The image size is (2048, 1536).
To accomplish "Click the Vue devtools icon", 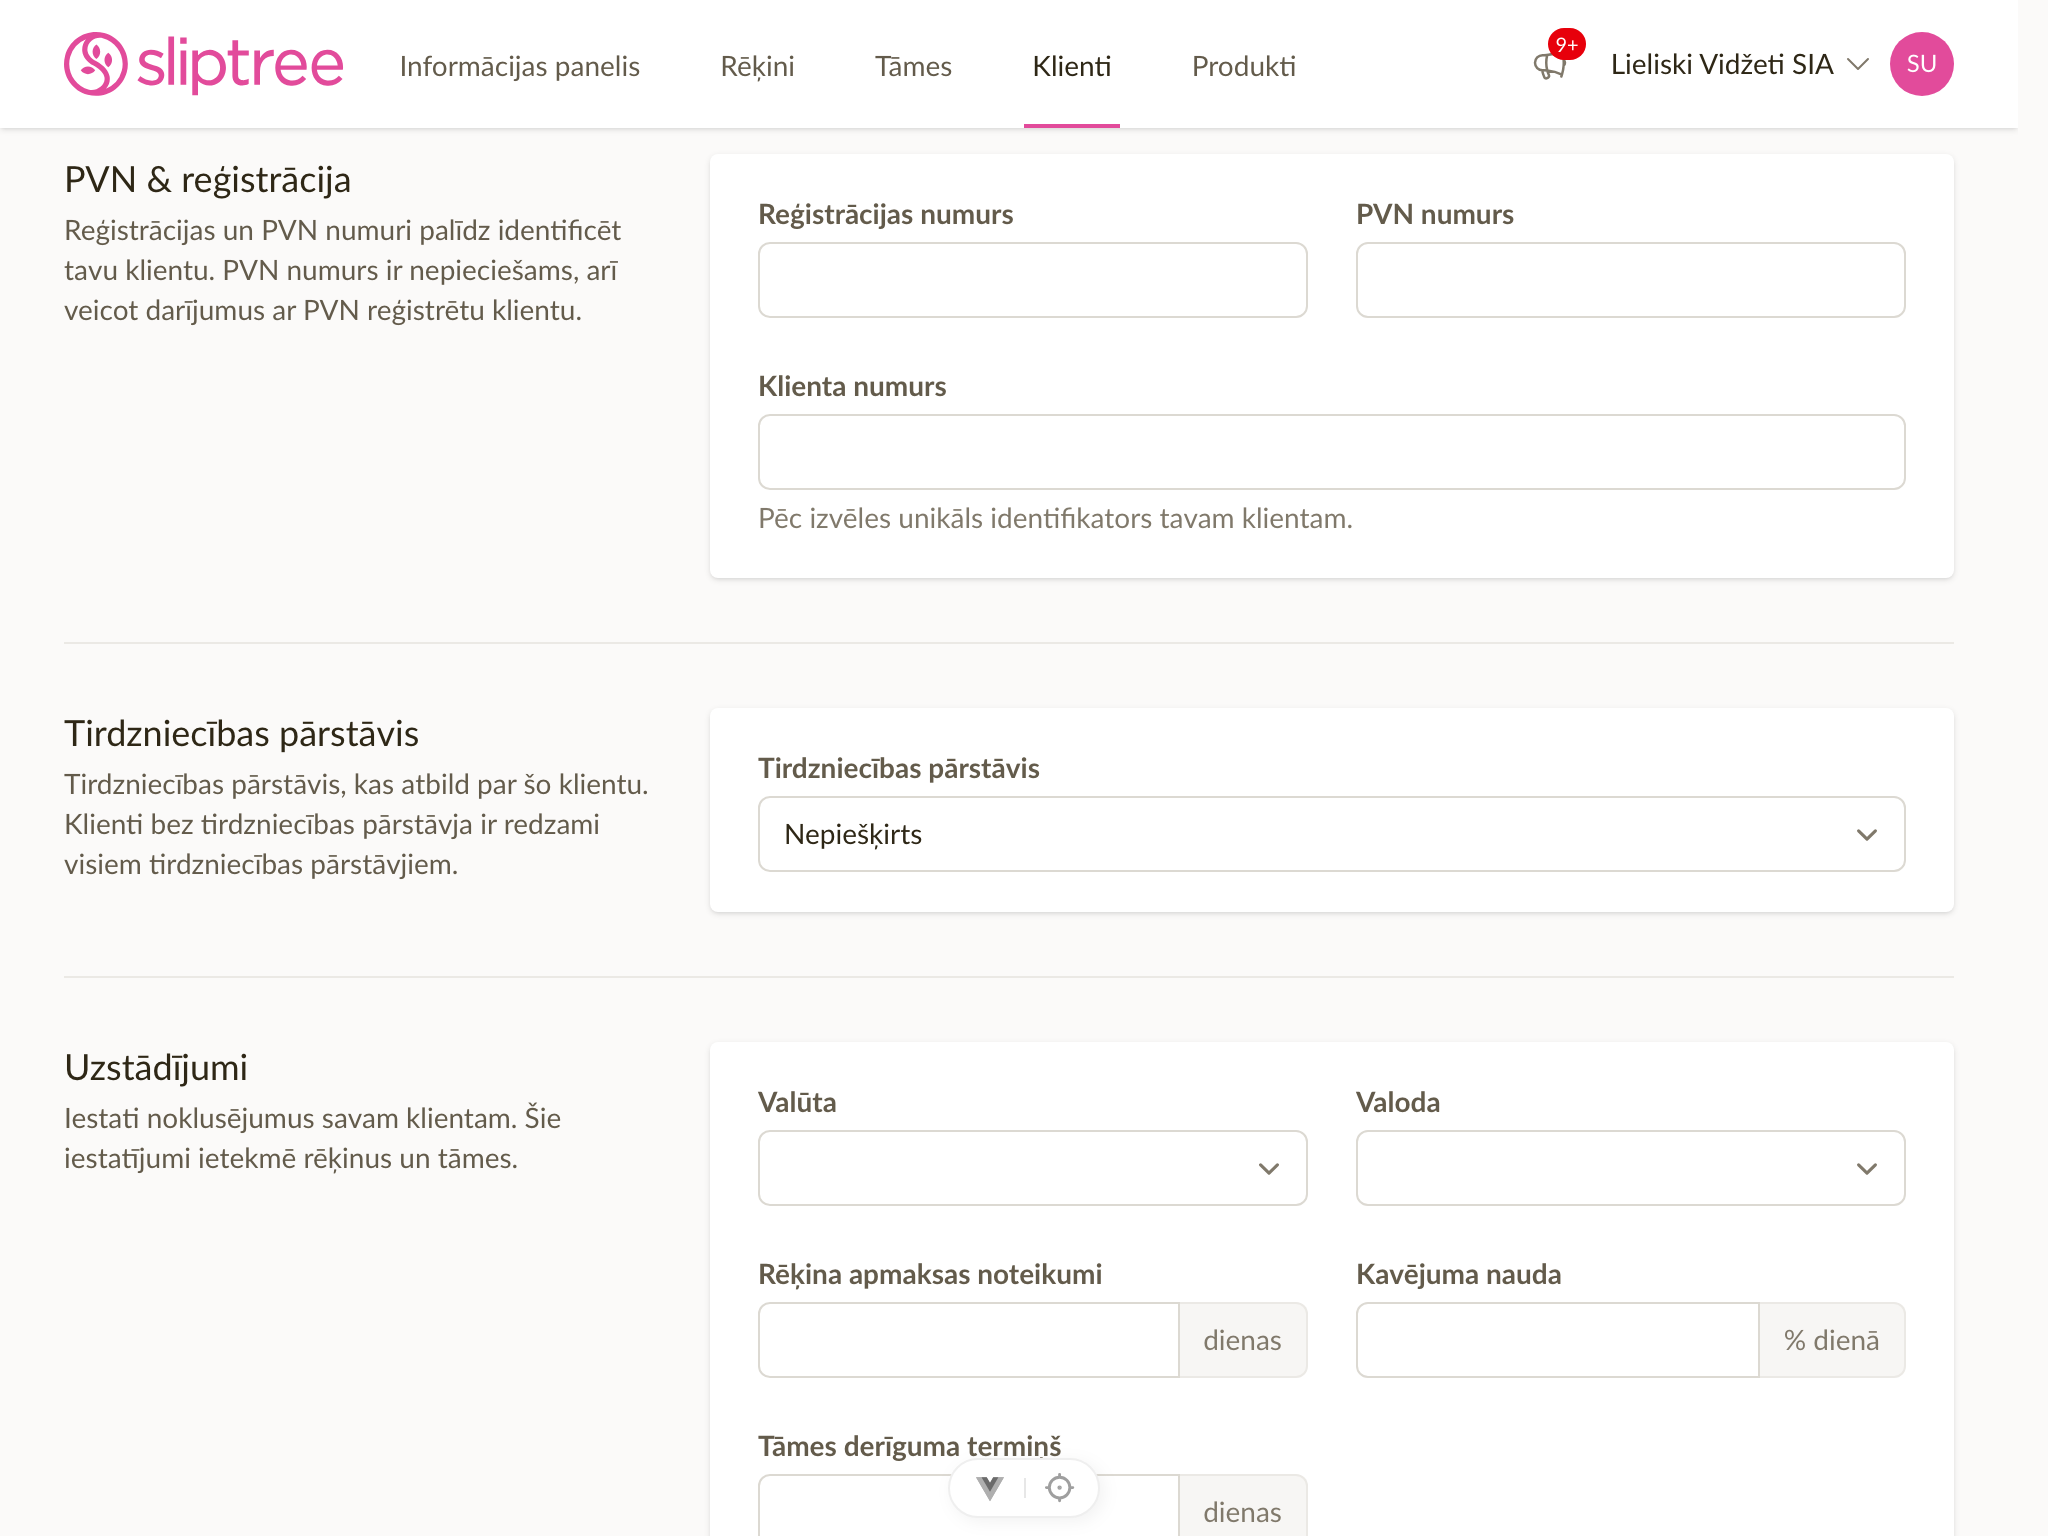I will [990, 1488].
